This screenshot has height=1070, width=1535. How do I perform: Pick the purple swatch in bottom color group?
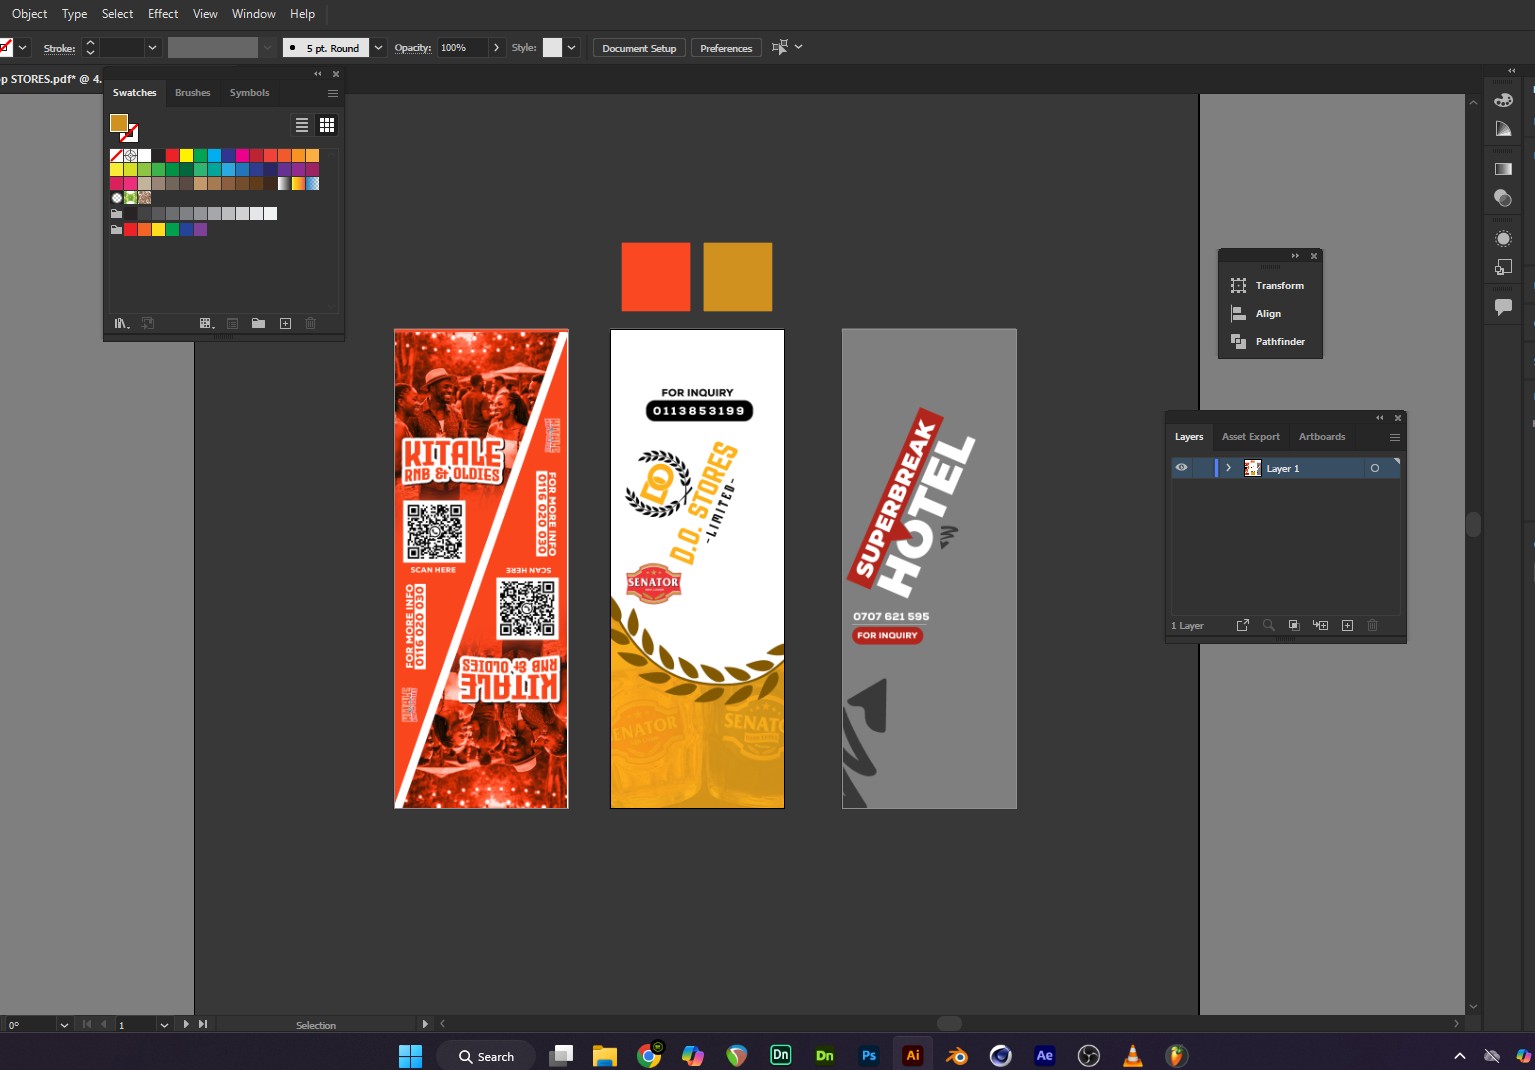click(x=200, y=229)
